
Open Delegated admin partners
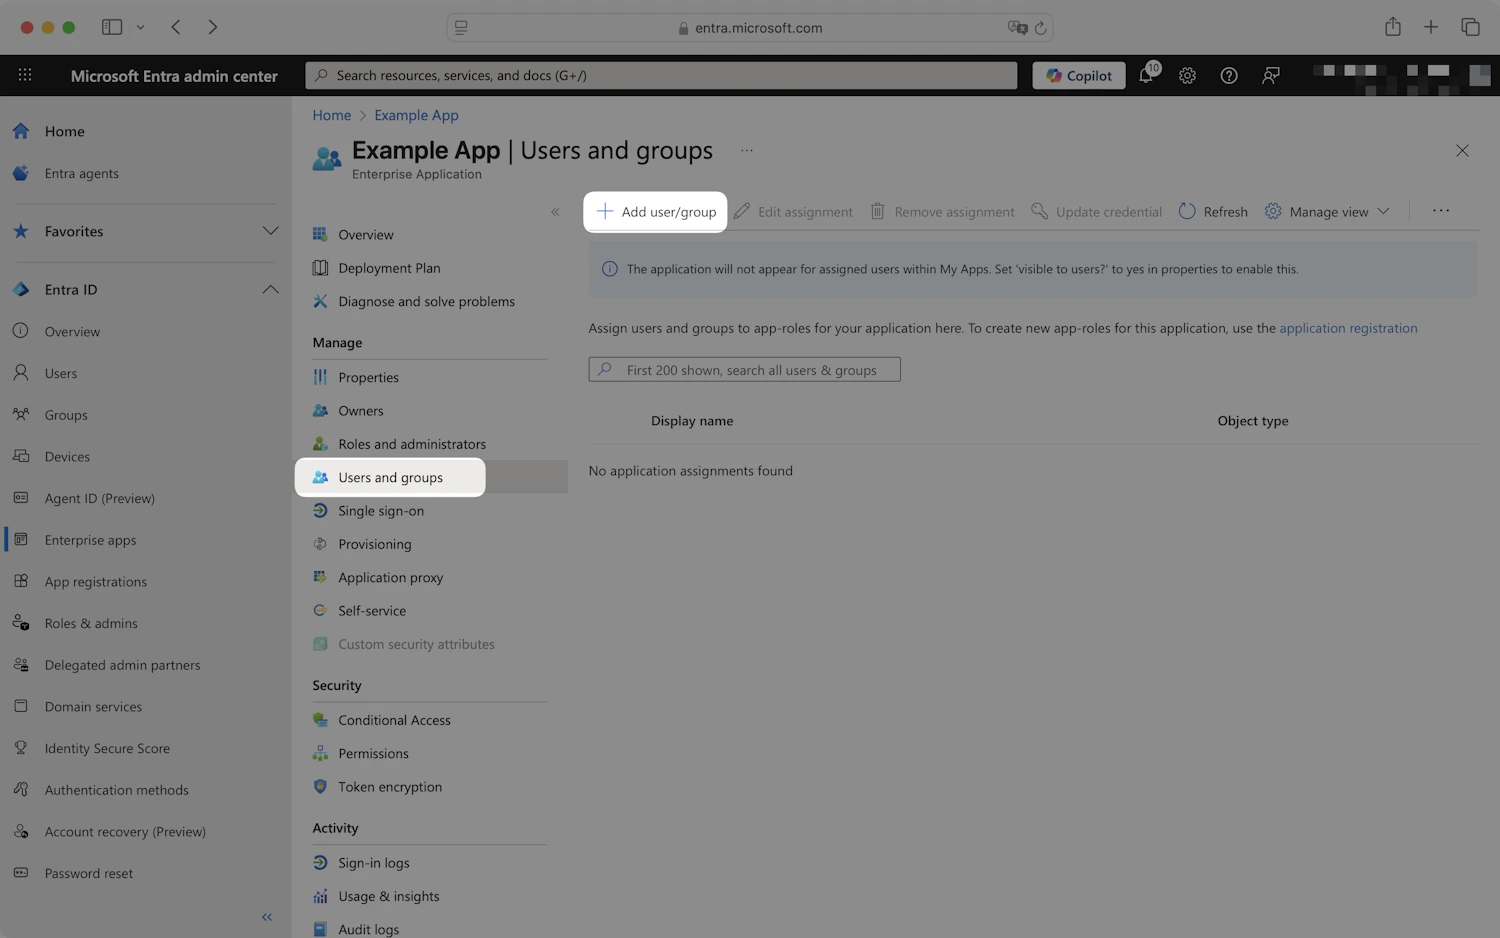tap(122, 665)
